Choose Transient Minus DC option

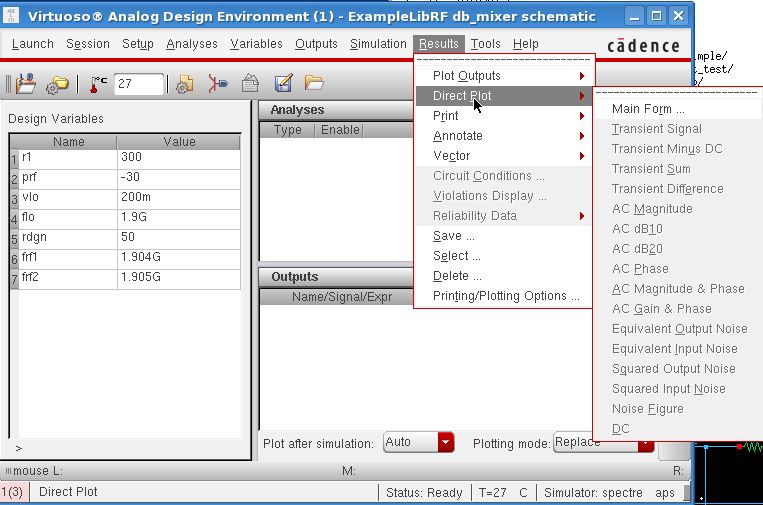(678, 148)
